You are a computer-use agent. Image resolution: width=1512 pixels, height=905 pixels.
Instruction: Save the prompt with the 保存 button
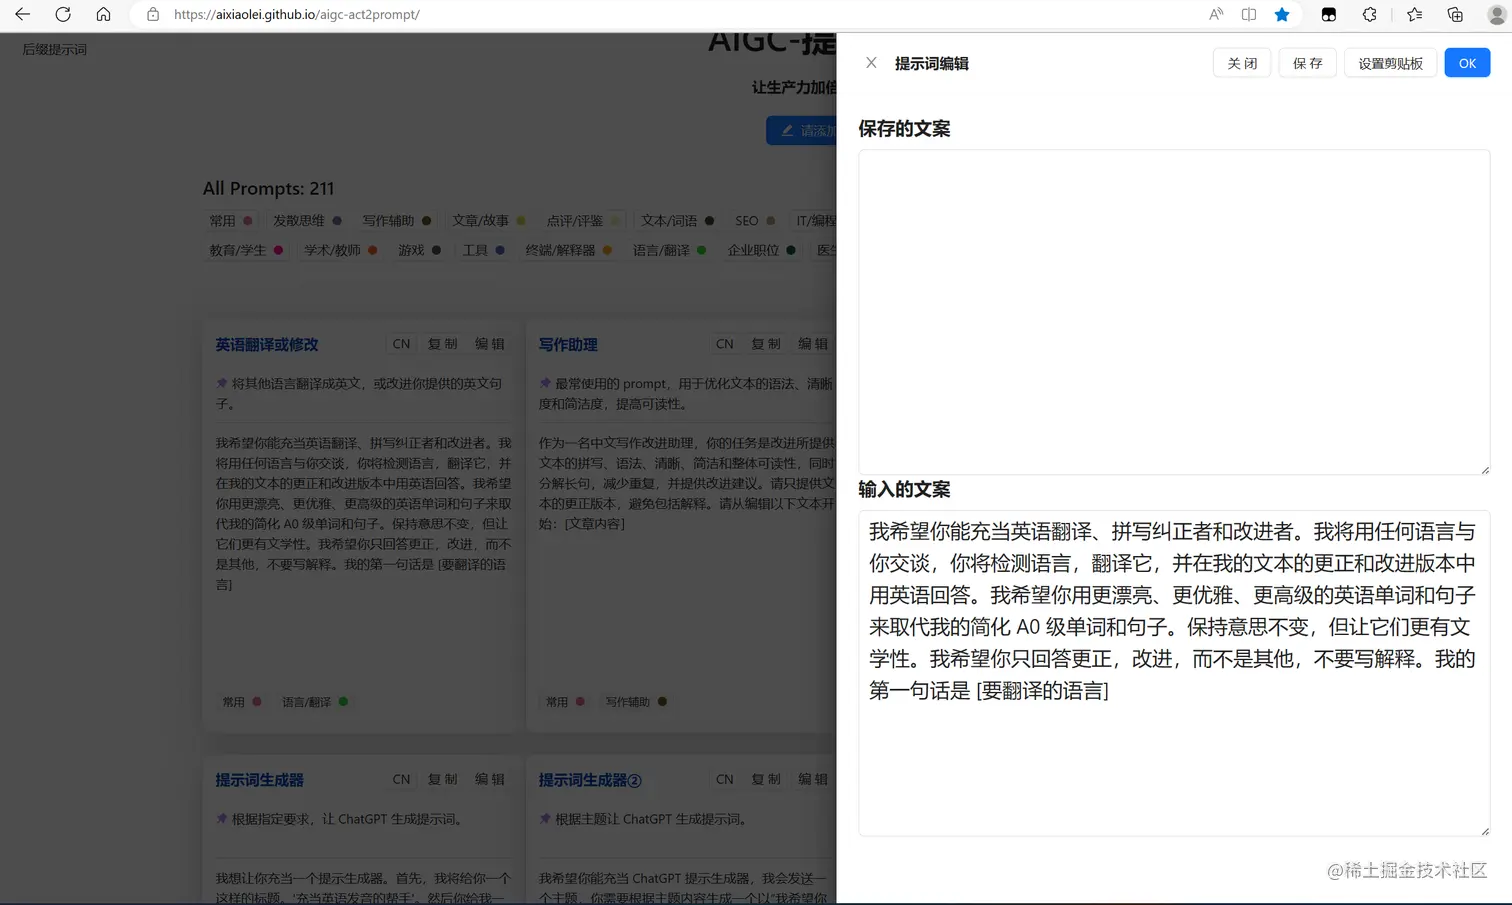1307,63
